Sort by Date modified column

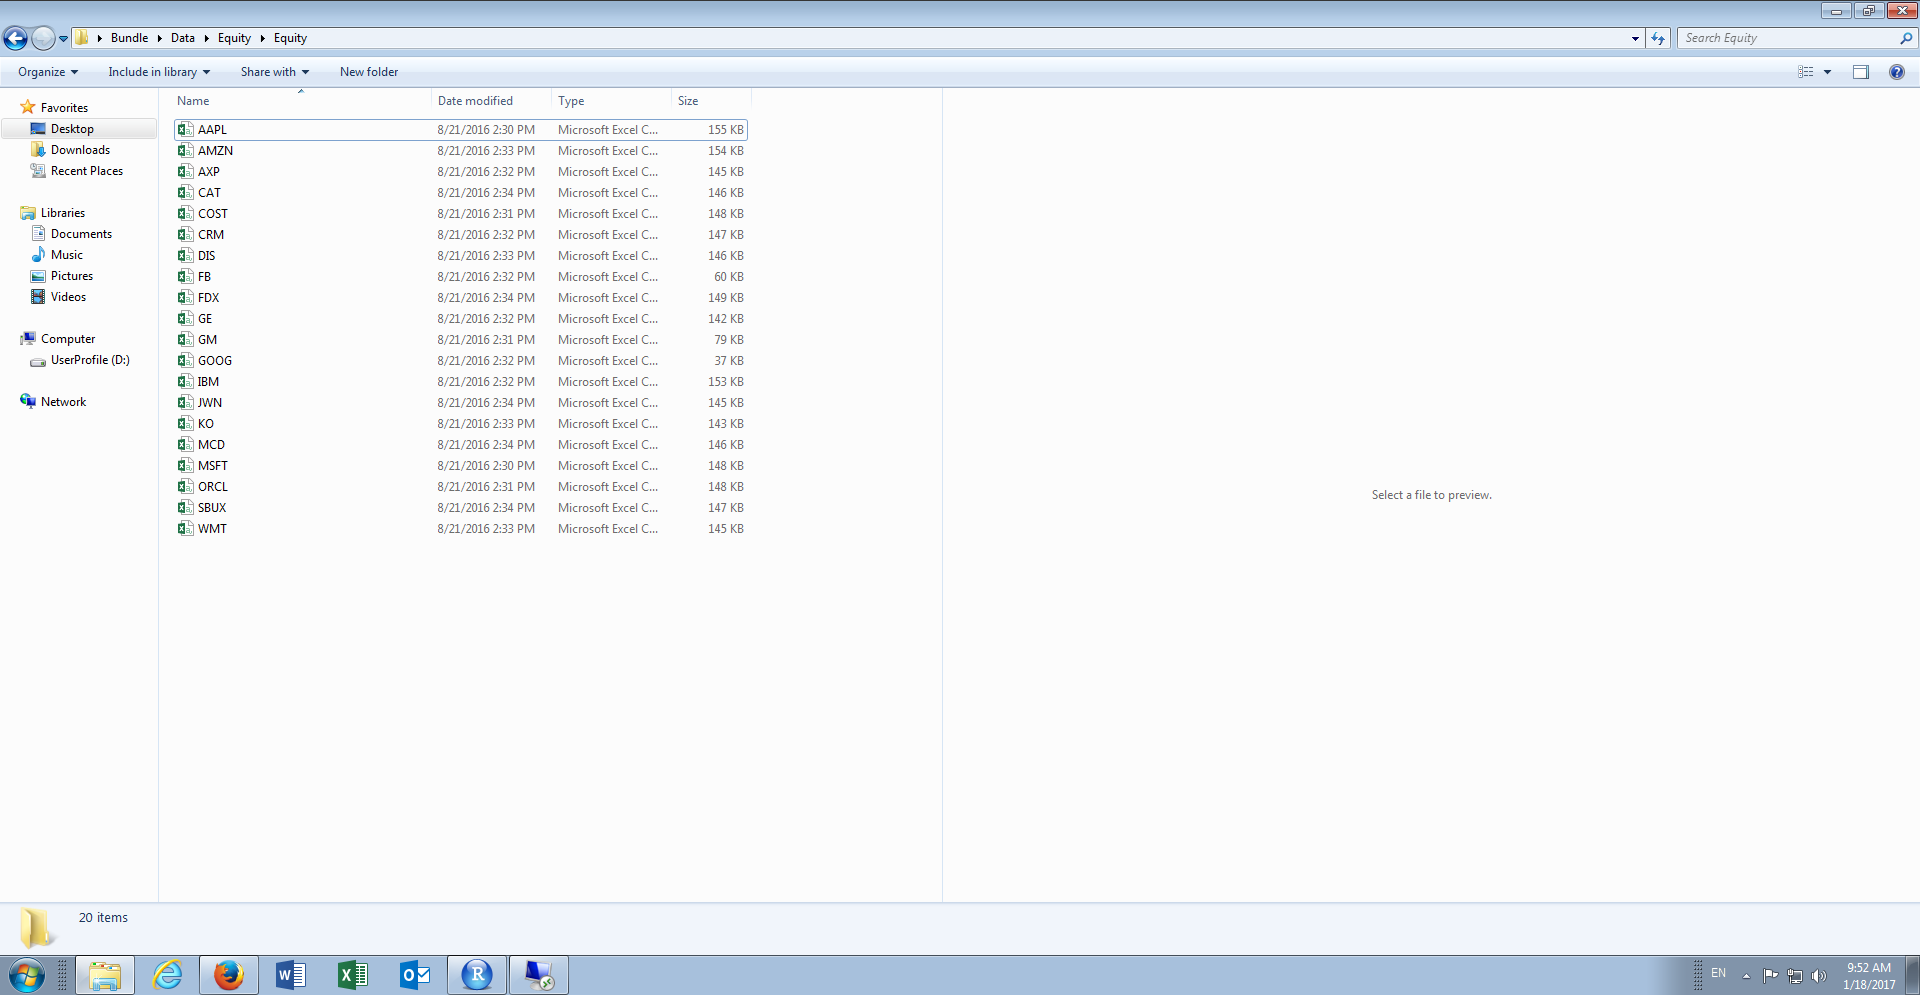492,101
